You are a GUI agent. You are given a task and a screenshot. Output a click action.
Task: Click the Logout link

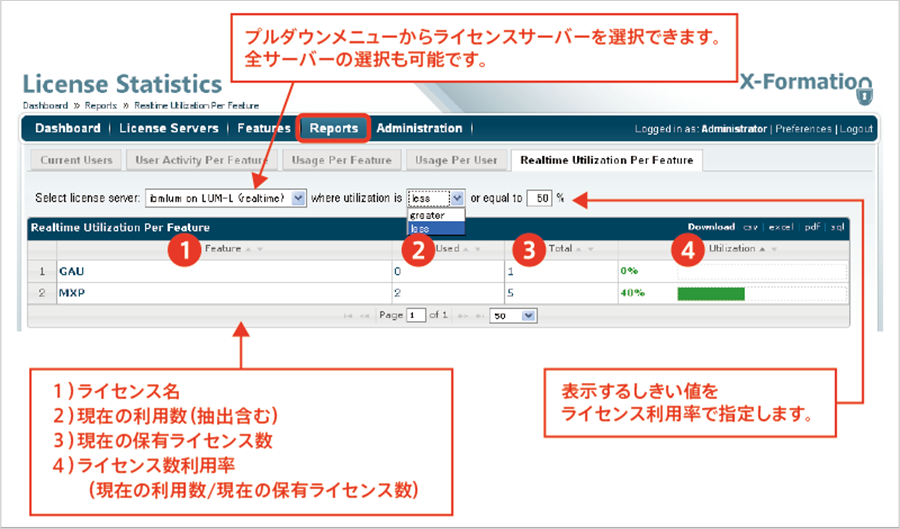(x=856, y=129)
